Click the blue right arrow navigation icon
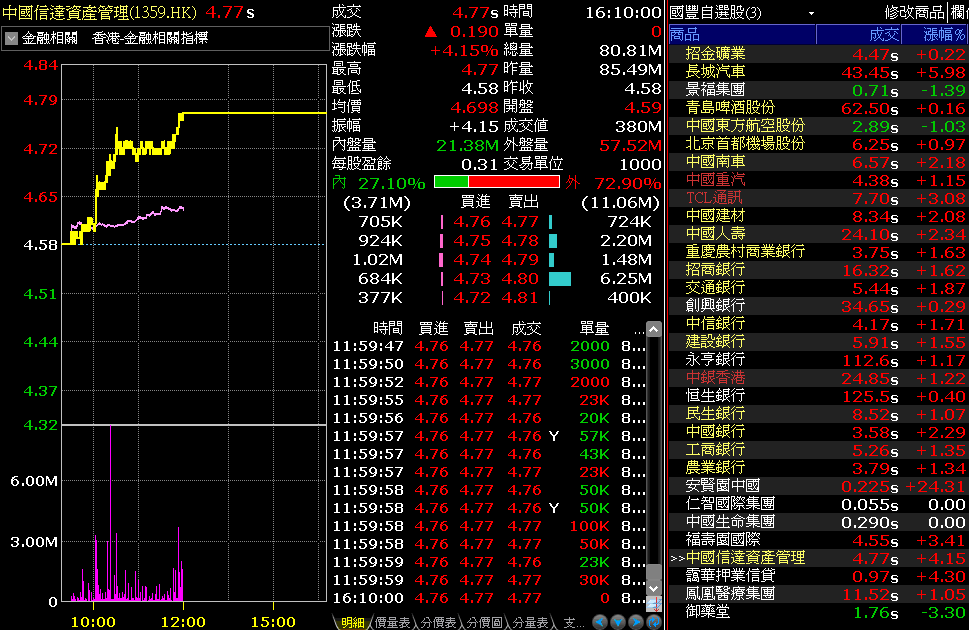 pyautogui.click(x=635, y=622)
